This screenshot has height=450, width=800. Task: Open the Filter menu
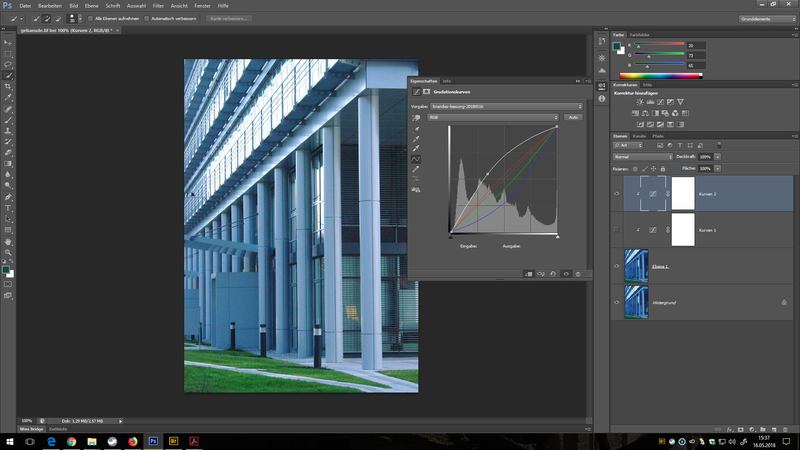tap(159, 5)
